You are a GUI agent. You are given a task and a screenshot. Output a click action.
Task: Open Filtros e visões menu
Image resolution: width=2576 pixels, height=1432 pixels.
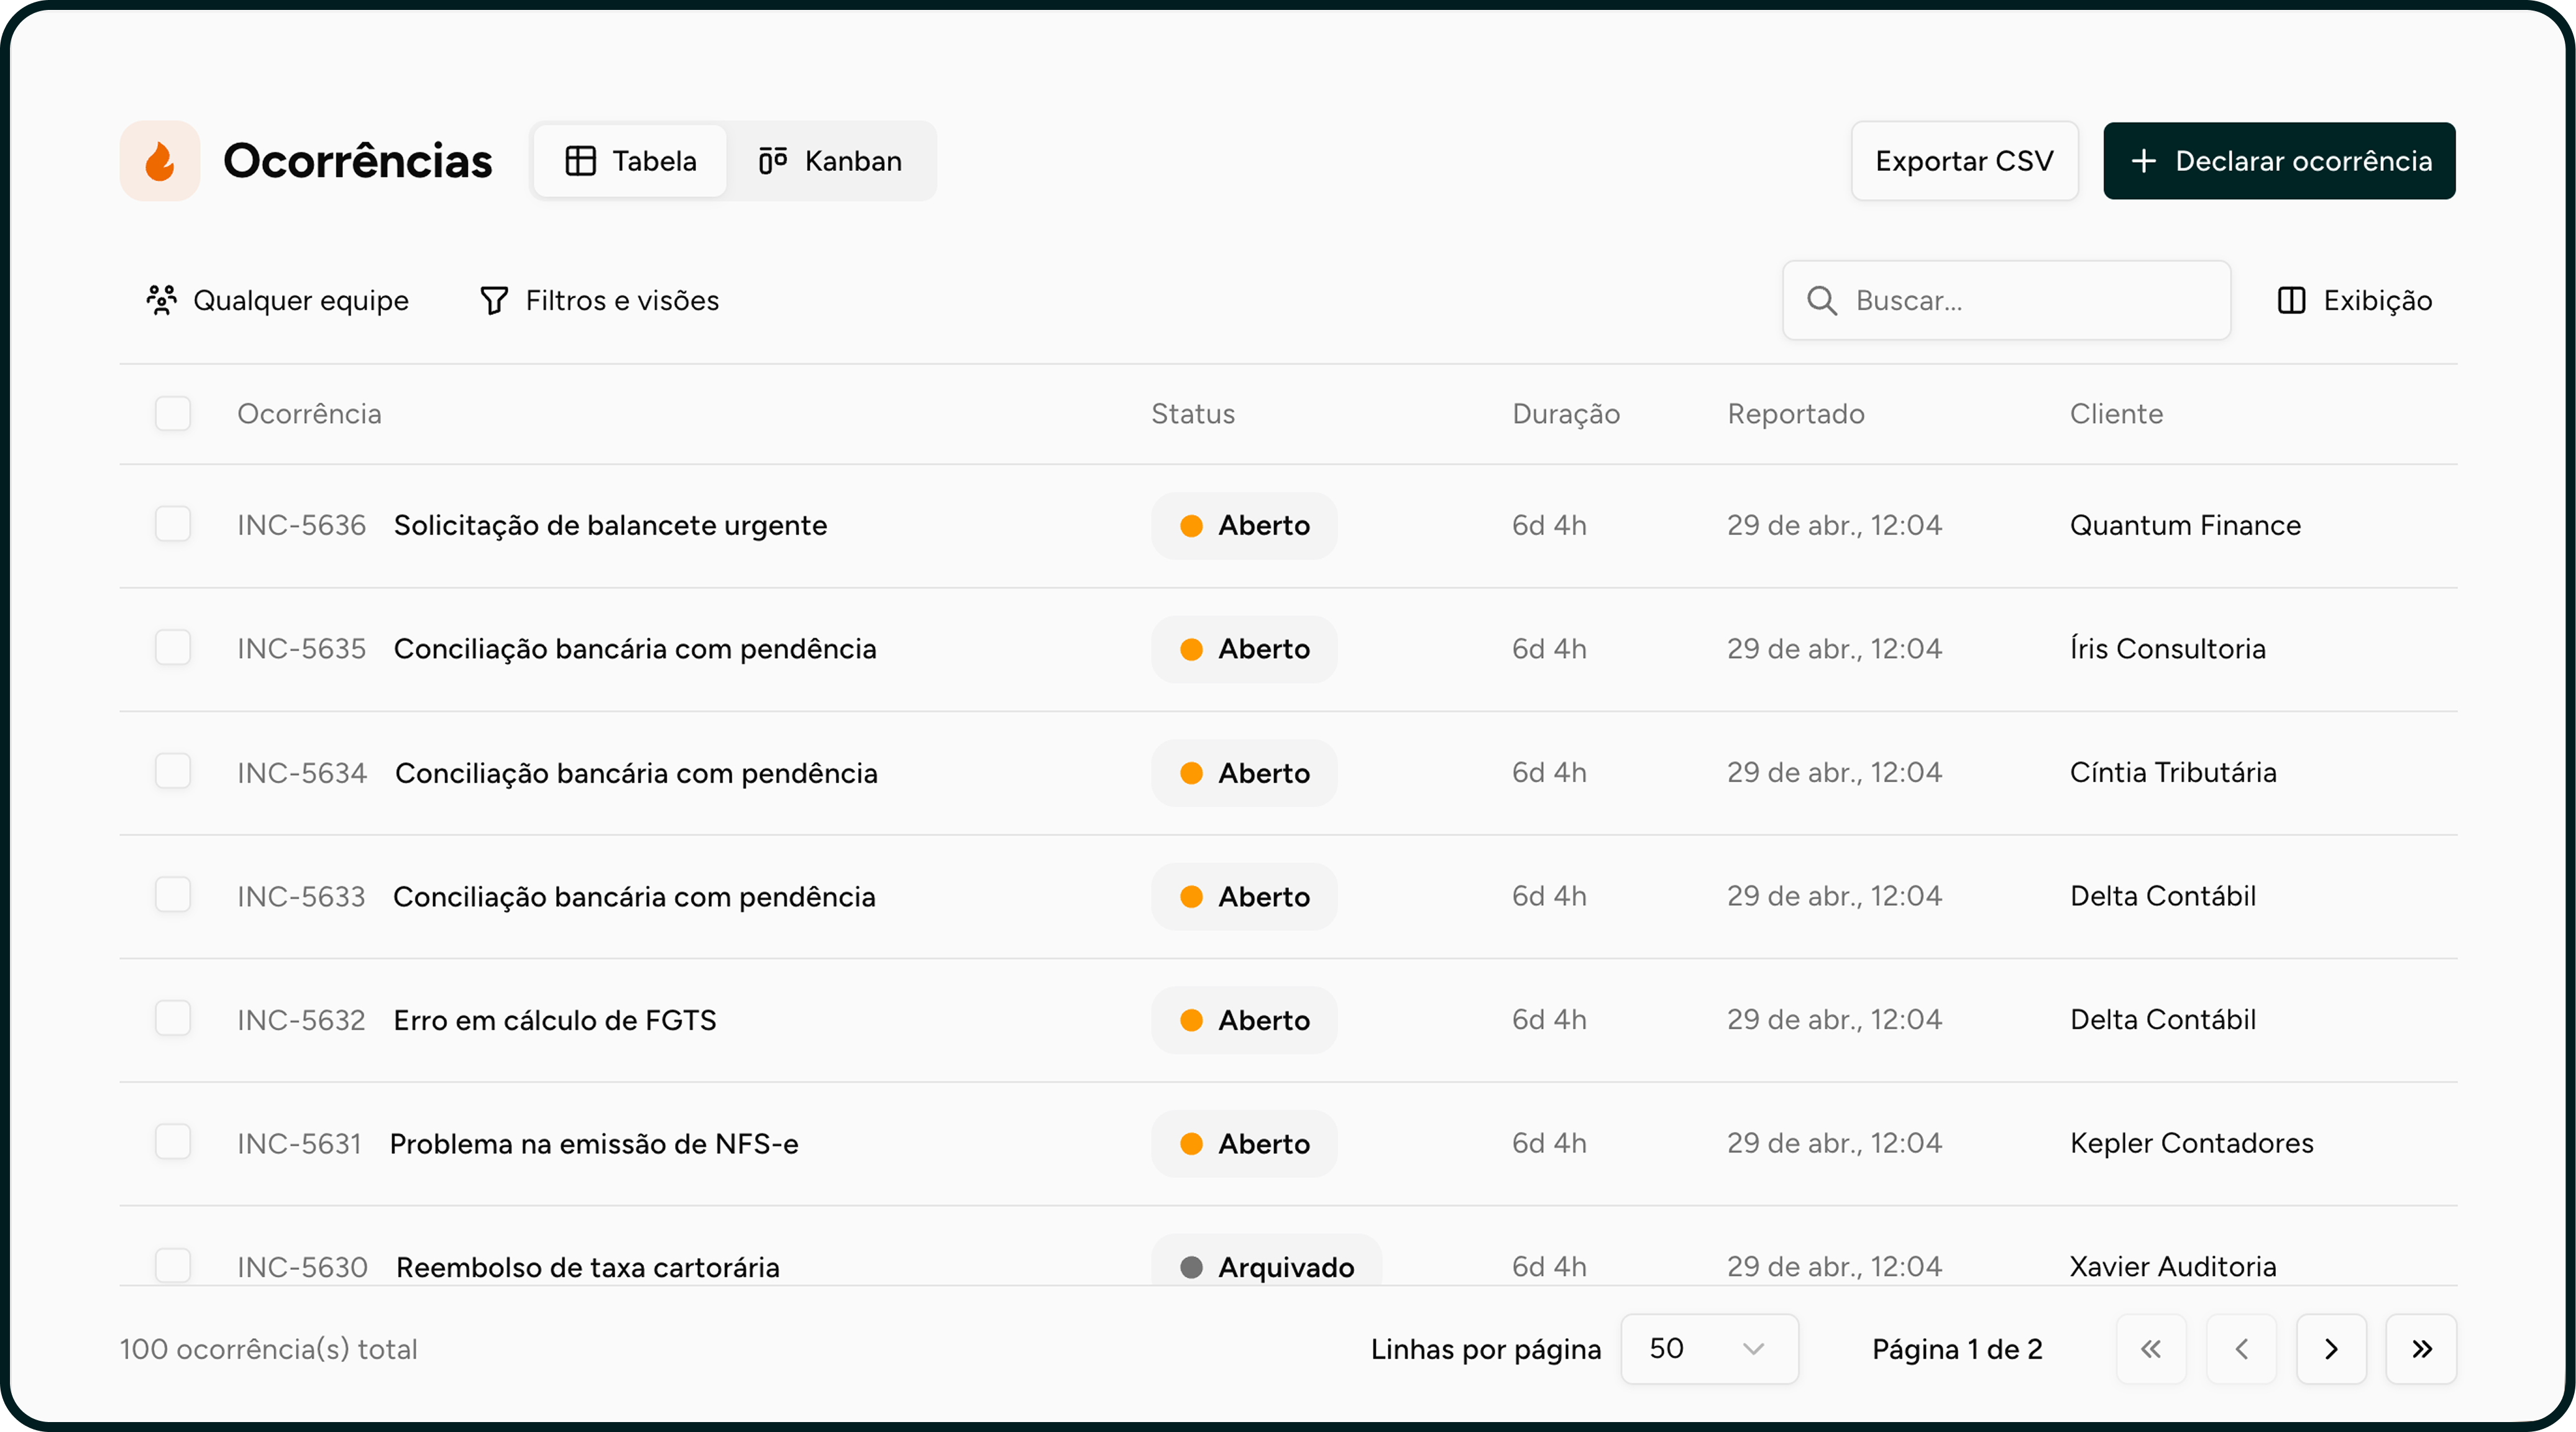point(599,301)
